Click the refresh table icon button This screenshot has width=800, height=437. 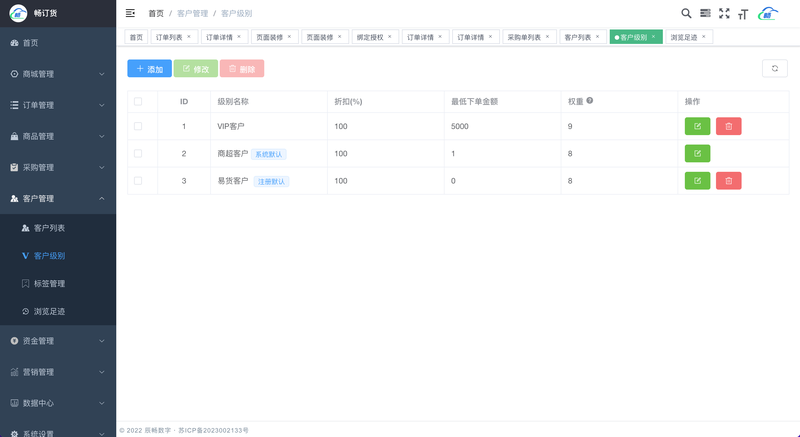pos(774,68)
